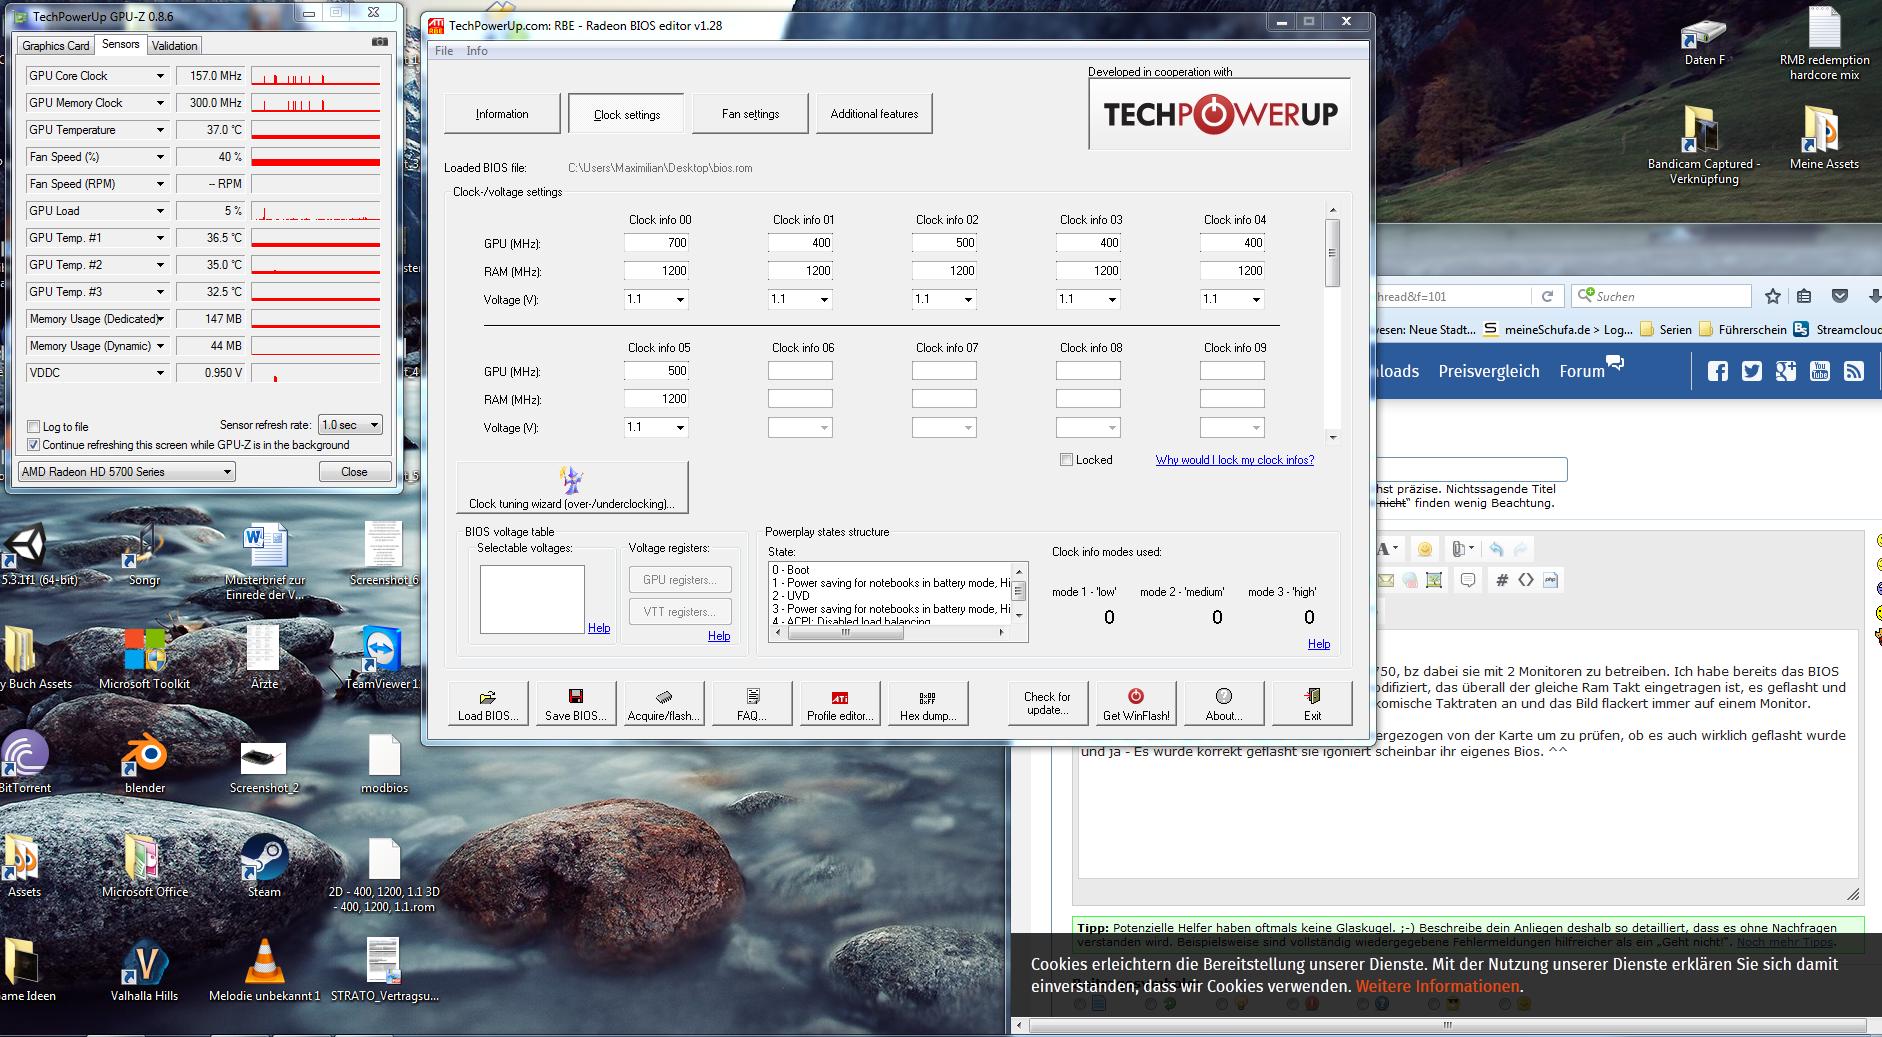The height and width of the screenshot is (1037, 1882).
Task: Open the RSS feed icon in site header
Action: click(1854, 371)
